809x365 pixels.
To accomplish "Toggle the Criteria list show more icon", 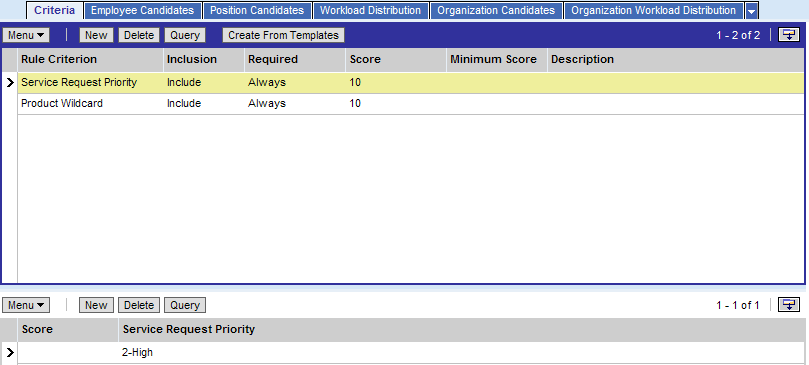I will (788, 35).
